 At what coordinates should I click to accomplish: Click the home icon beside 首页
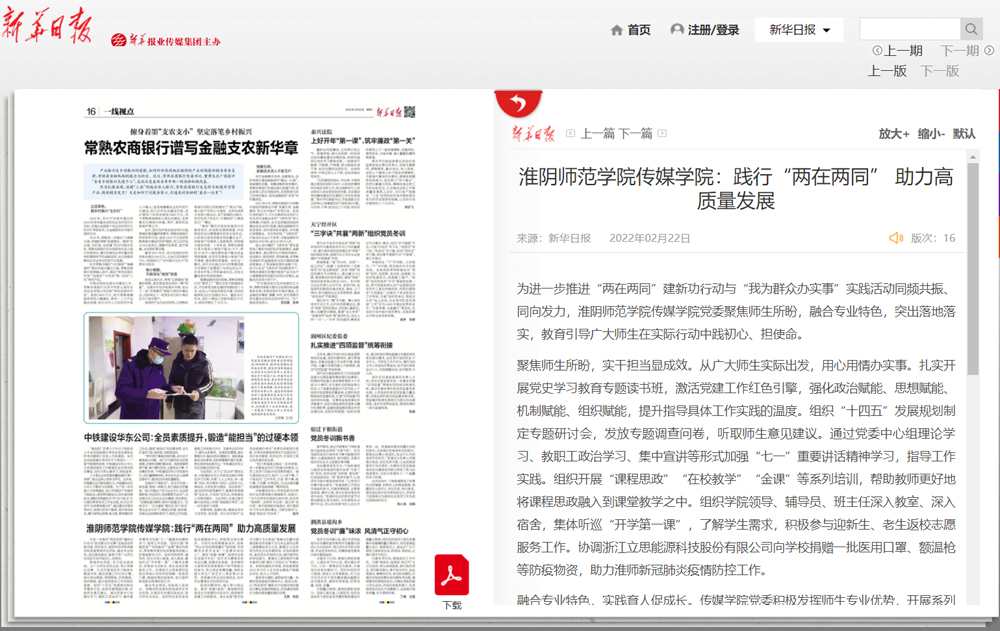[x=617, y=30]
